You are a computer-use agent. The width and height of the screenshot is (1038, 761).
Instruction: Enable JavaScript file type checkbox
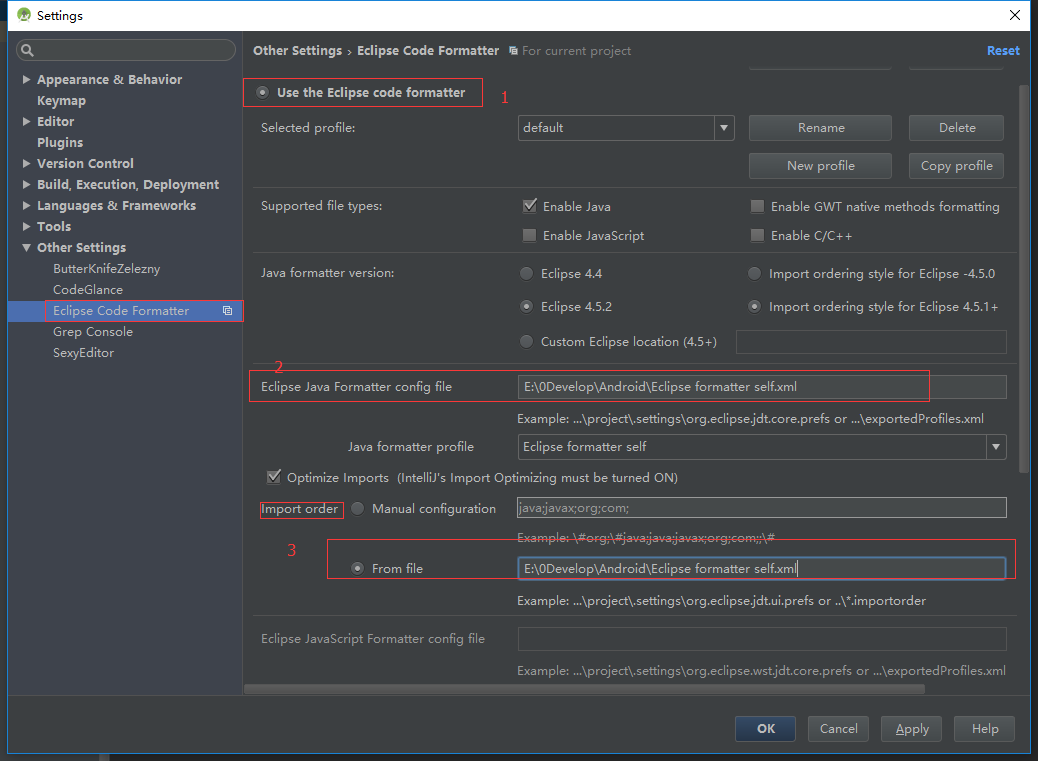click(x=530, y=236)
